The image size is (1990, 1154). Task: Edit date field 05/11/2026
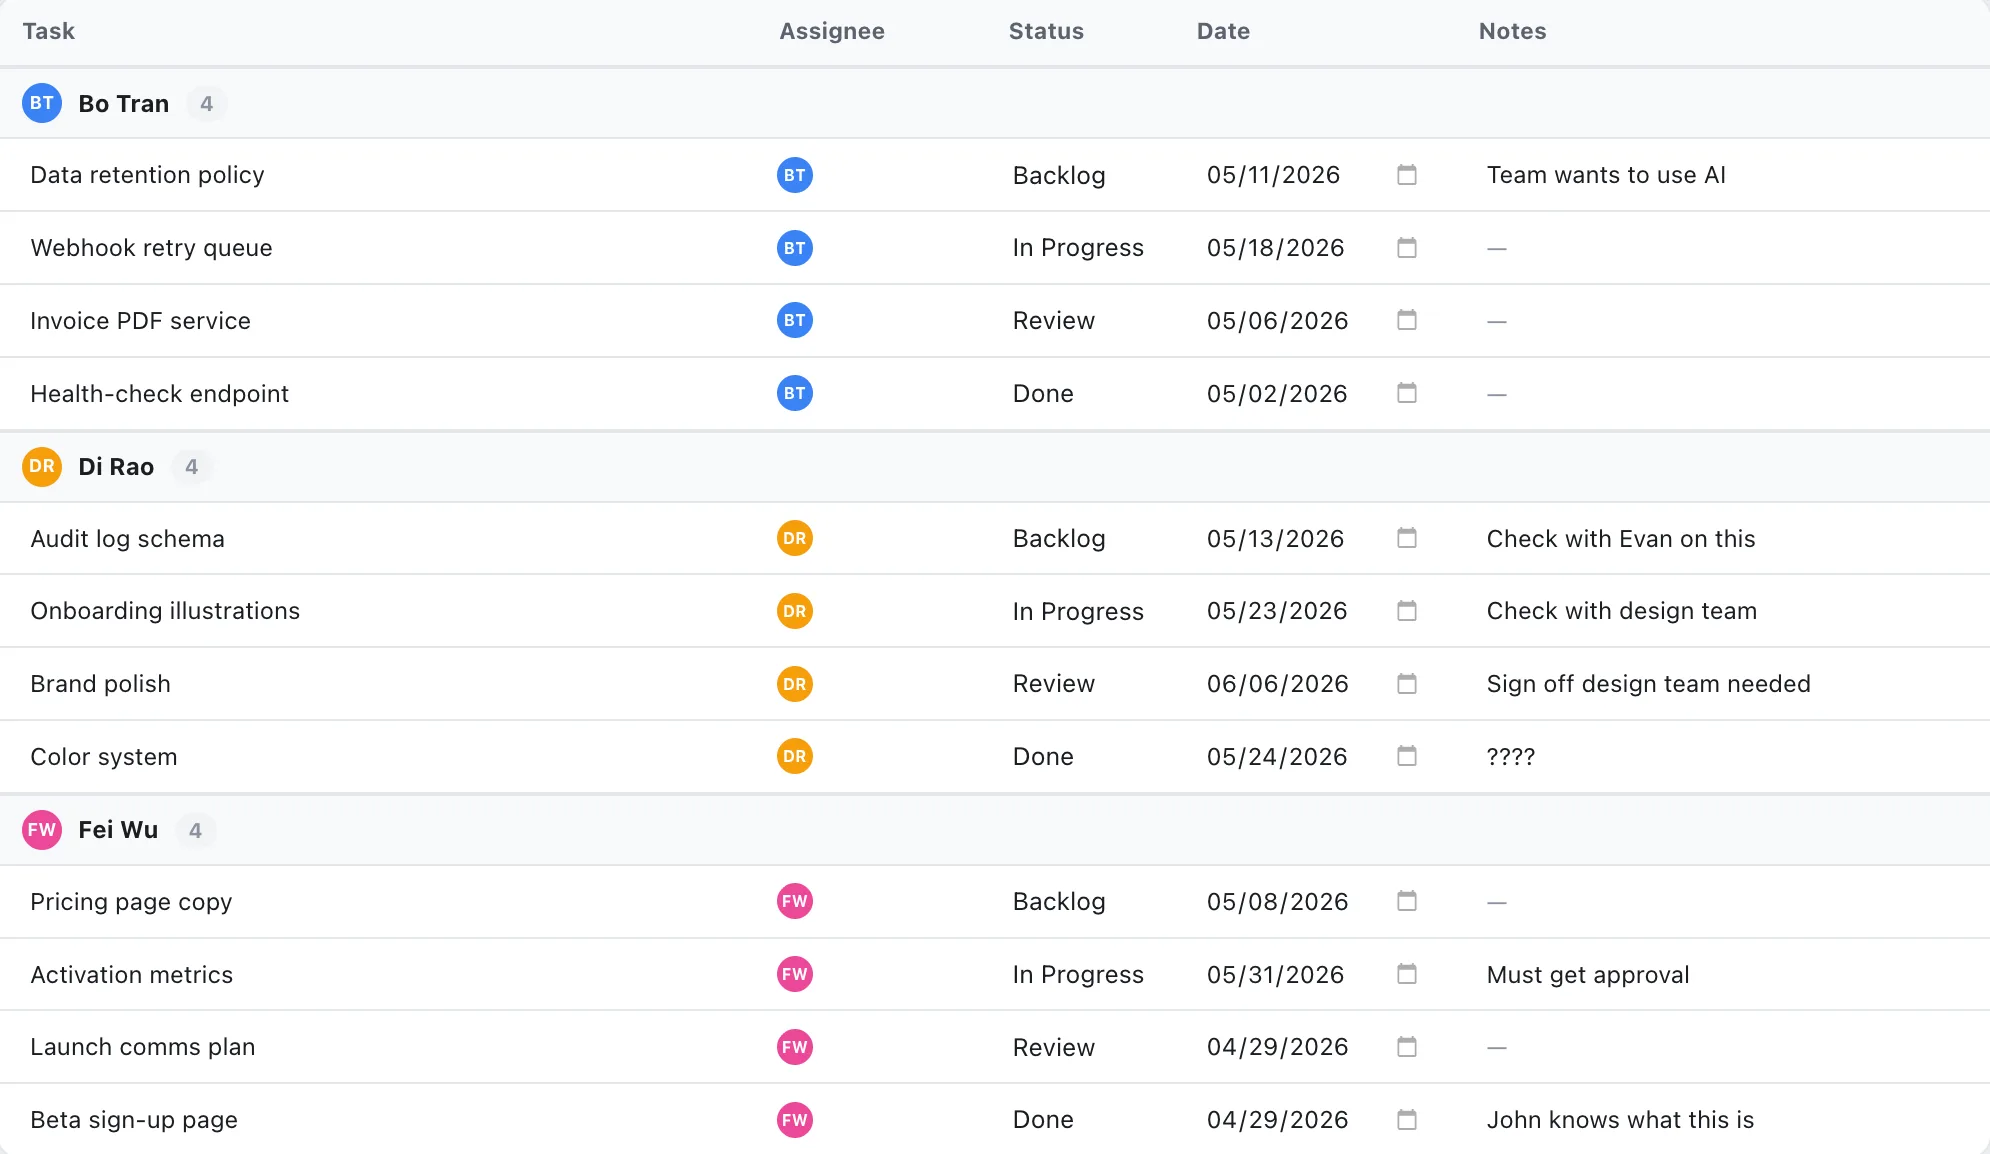pyautogui.click(x=1273, y=175)
